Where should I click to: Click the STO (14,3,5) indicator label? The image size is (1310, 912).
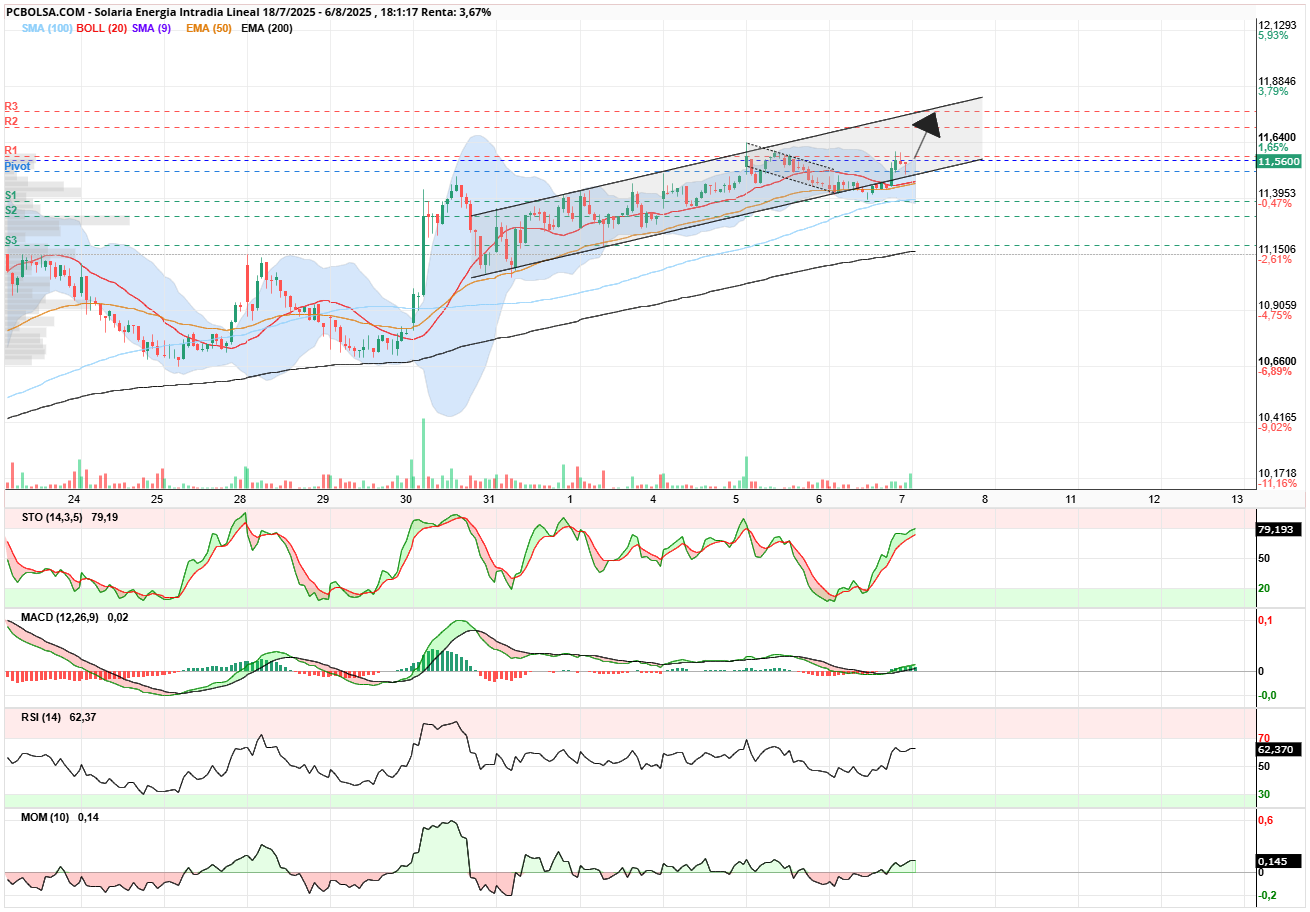pyautogui.click(x=53, y=518)
